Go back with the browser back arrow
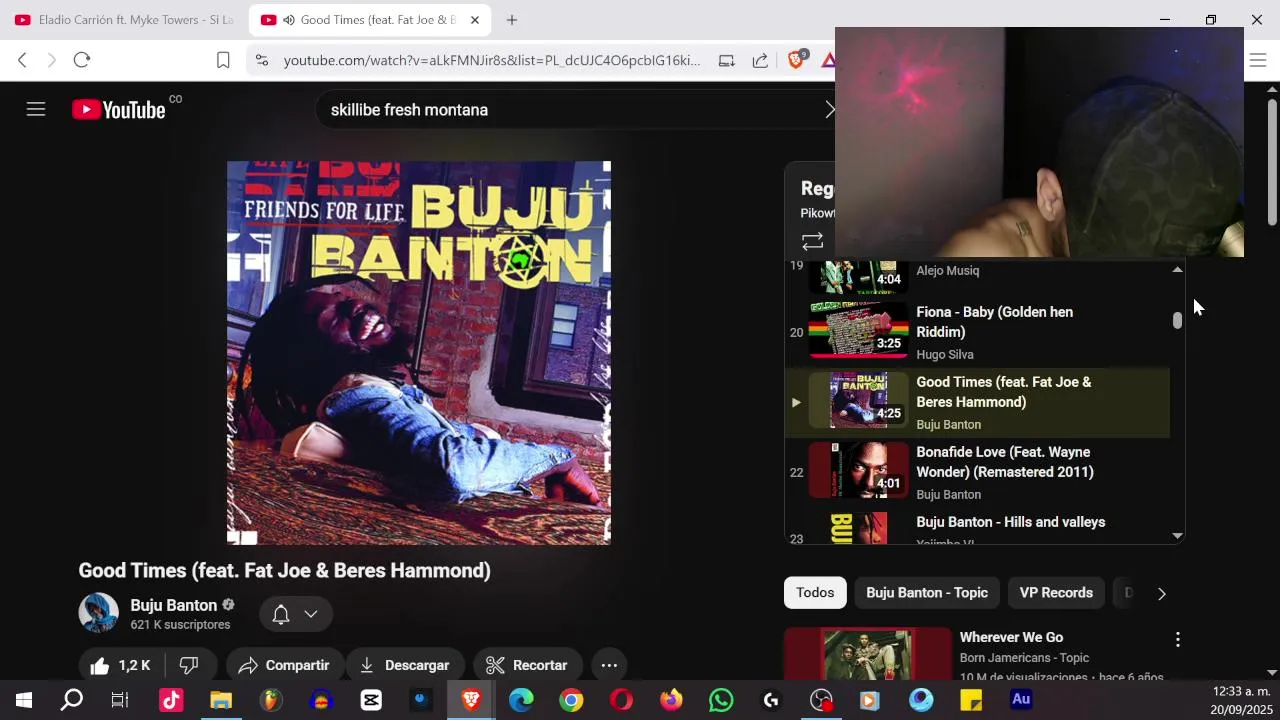 (22, 60)
